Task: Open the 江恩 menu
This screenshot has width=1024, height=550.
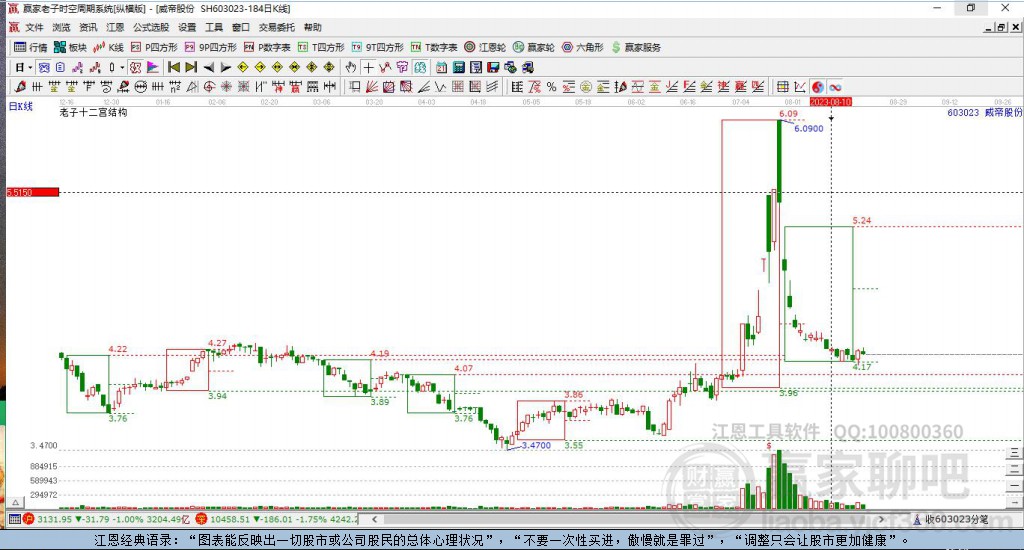Action: (115, 27)
